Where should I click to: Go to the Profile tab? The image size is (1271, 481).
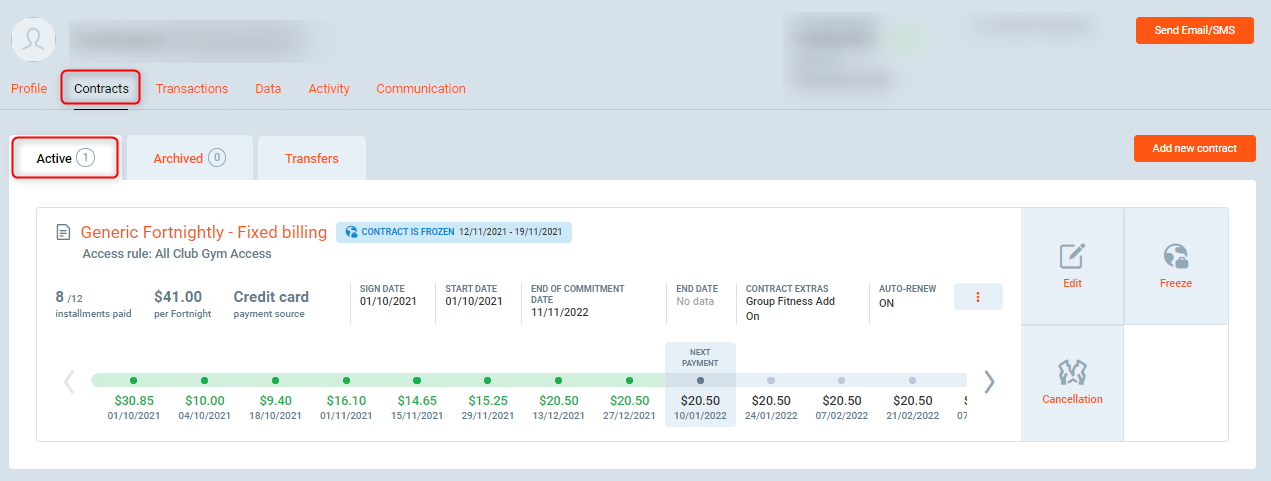pos(29,88)
